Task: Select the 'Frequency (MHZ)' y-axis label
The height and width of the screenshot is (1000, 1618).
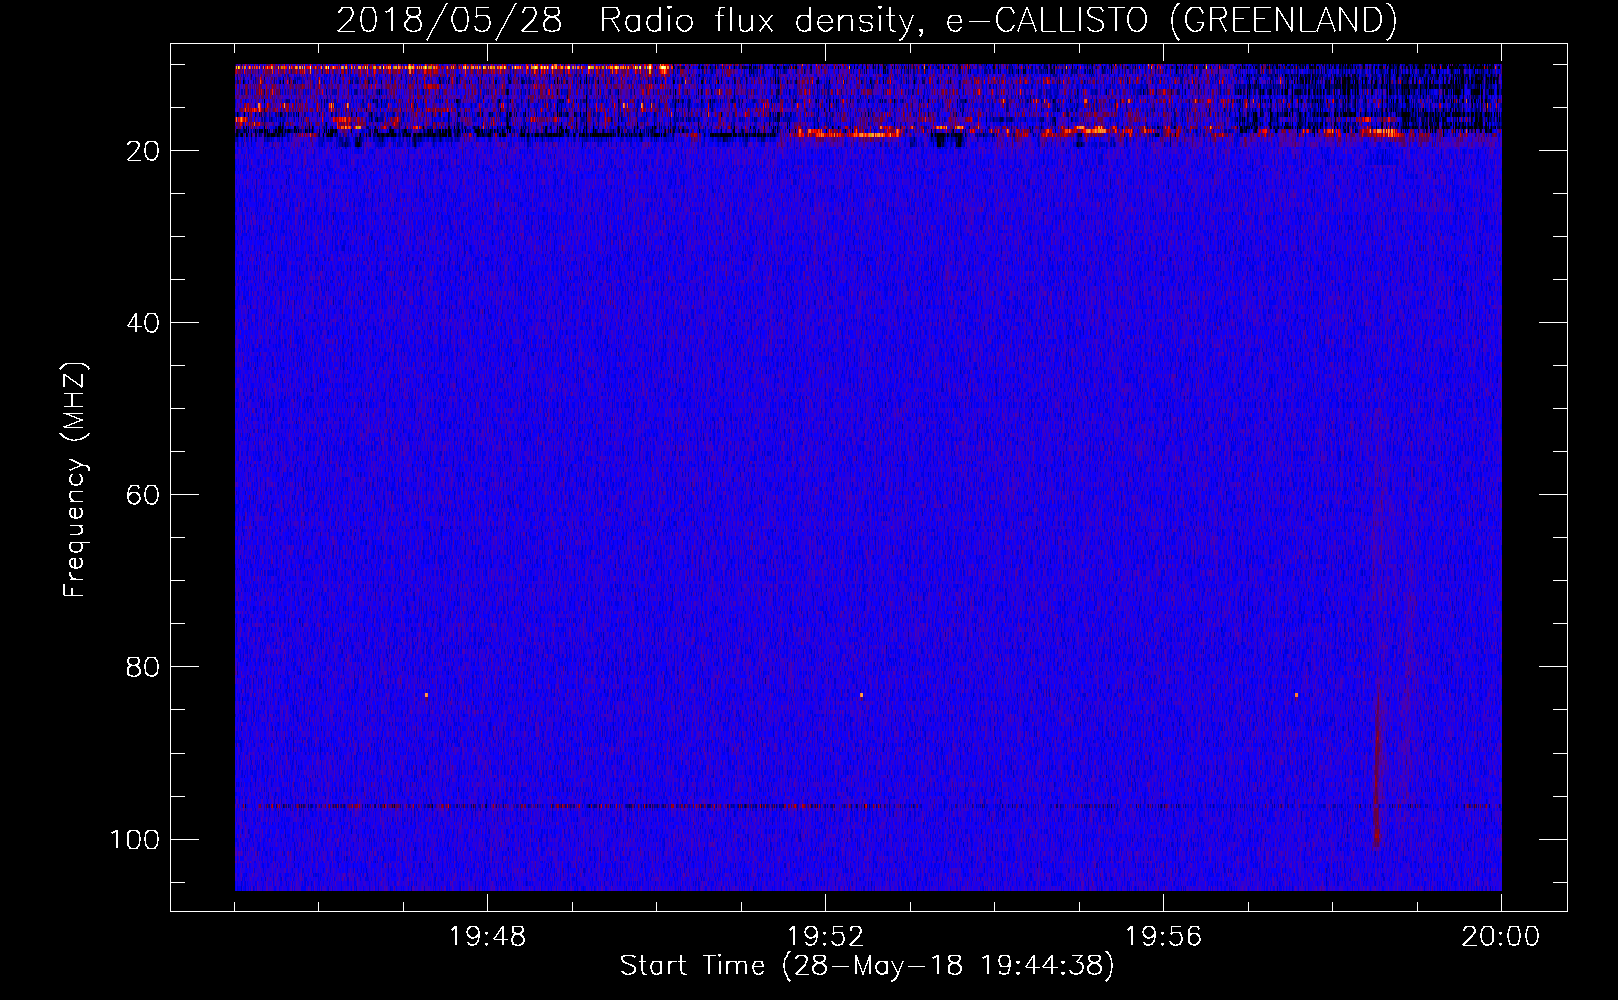Action: (75, 480)
